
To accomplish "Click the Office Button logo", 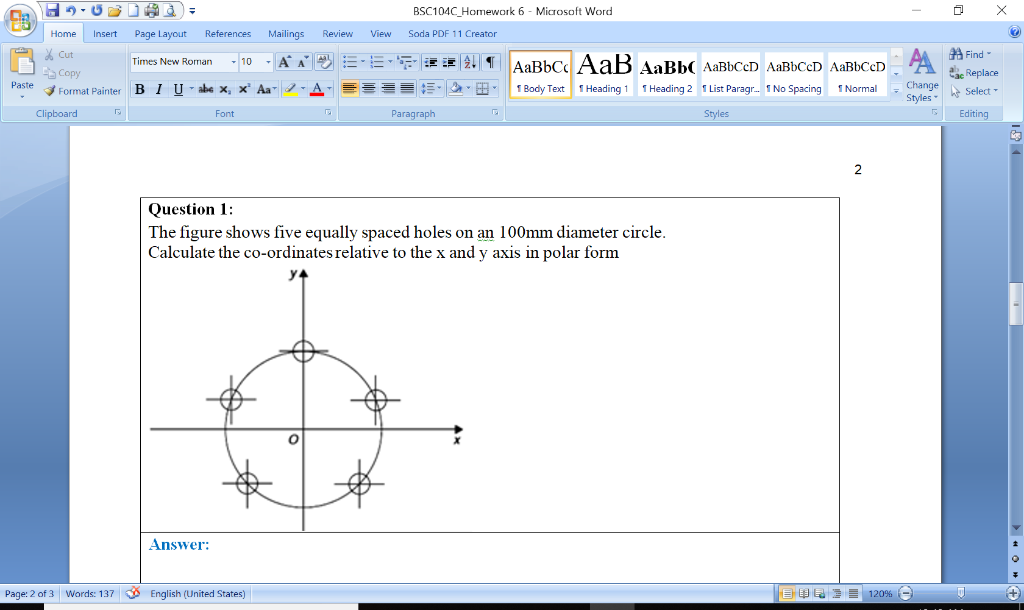I will [x=20, y=21].
